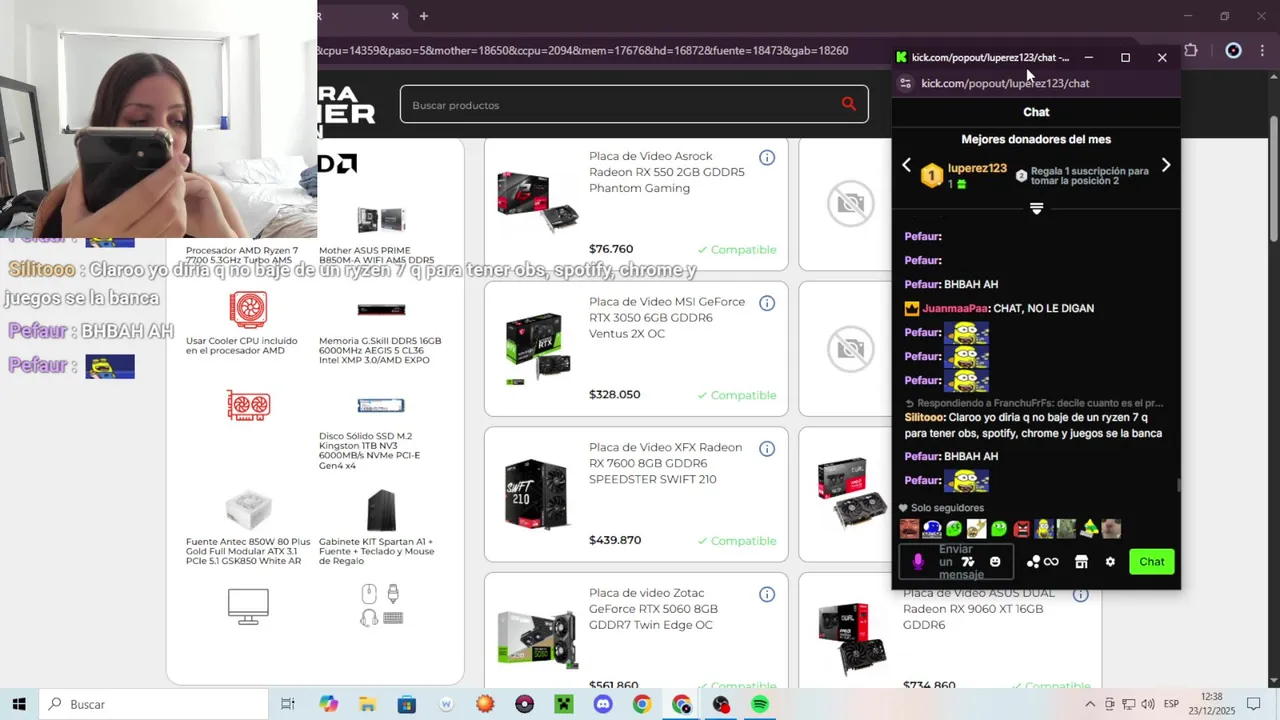Go to next top donor in chat leaderboard
The image size is (1280, 720).
coord(1166,165)
